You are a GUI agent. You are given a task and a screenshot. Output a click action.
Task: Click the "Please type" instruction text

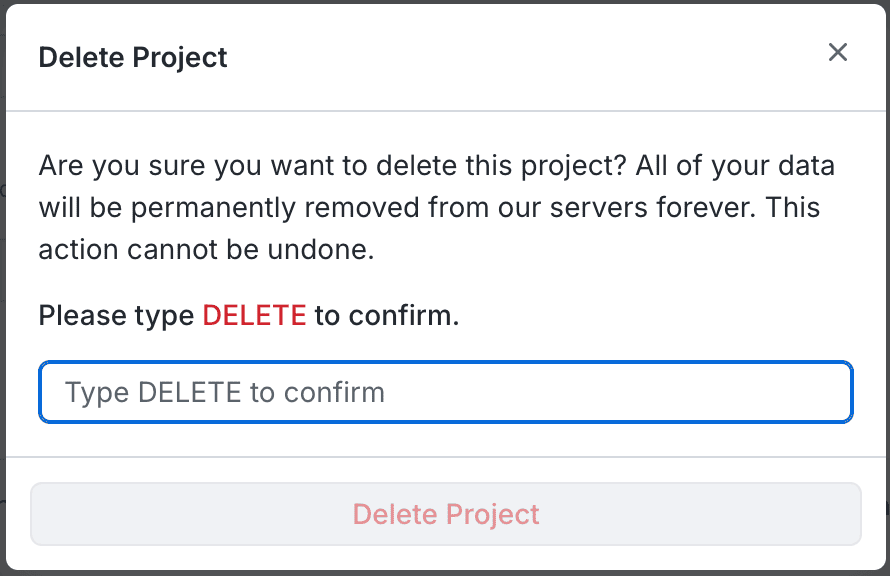[x=116, y=316]
